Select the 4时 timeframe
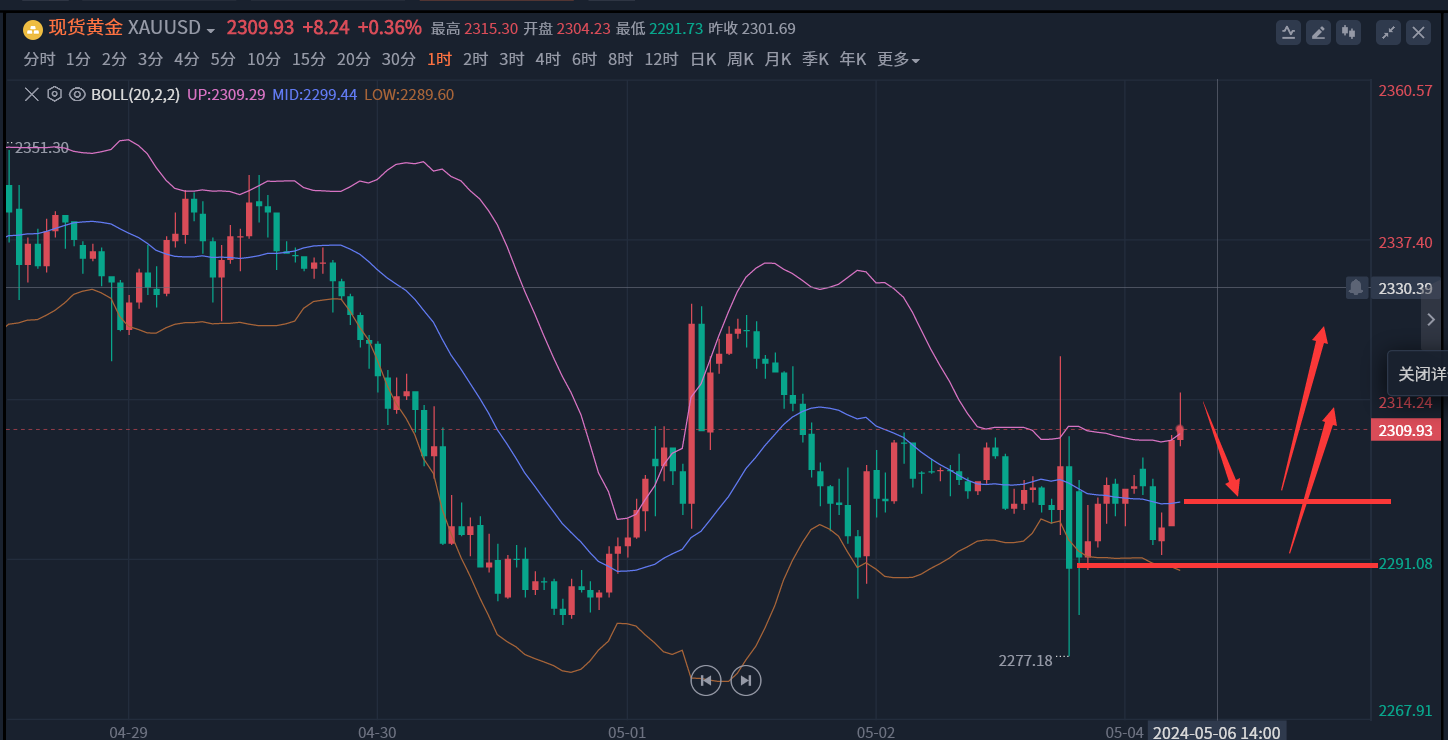 pyautogui.click(x=547, y=60)
